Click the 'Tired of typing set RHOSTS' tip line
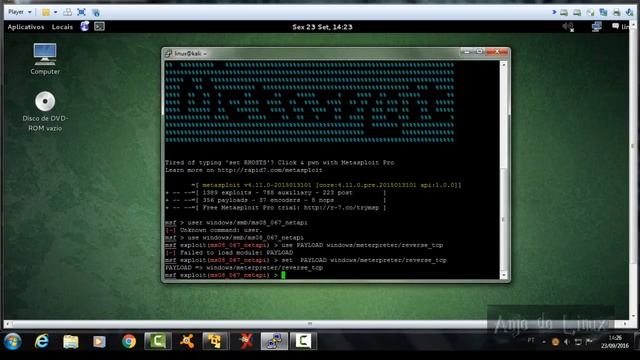640x360 pixels. point(280,162)
